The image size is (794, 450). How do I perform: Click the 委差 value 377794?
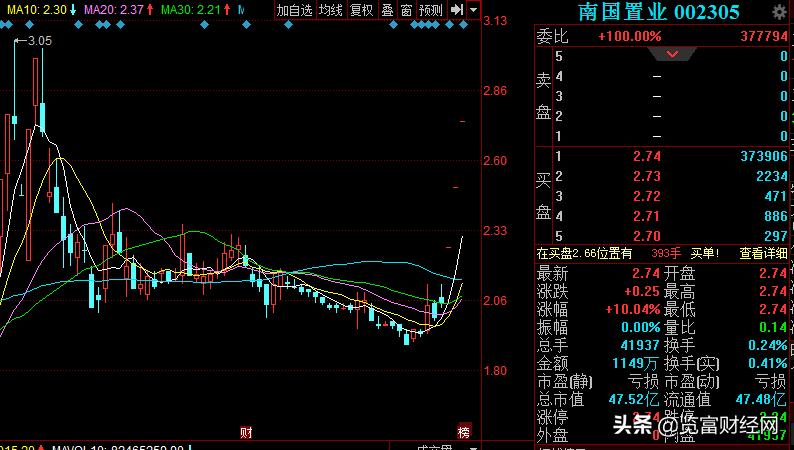[764, 36]
